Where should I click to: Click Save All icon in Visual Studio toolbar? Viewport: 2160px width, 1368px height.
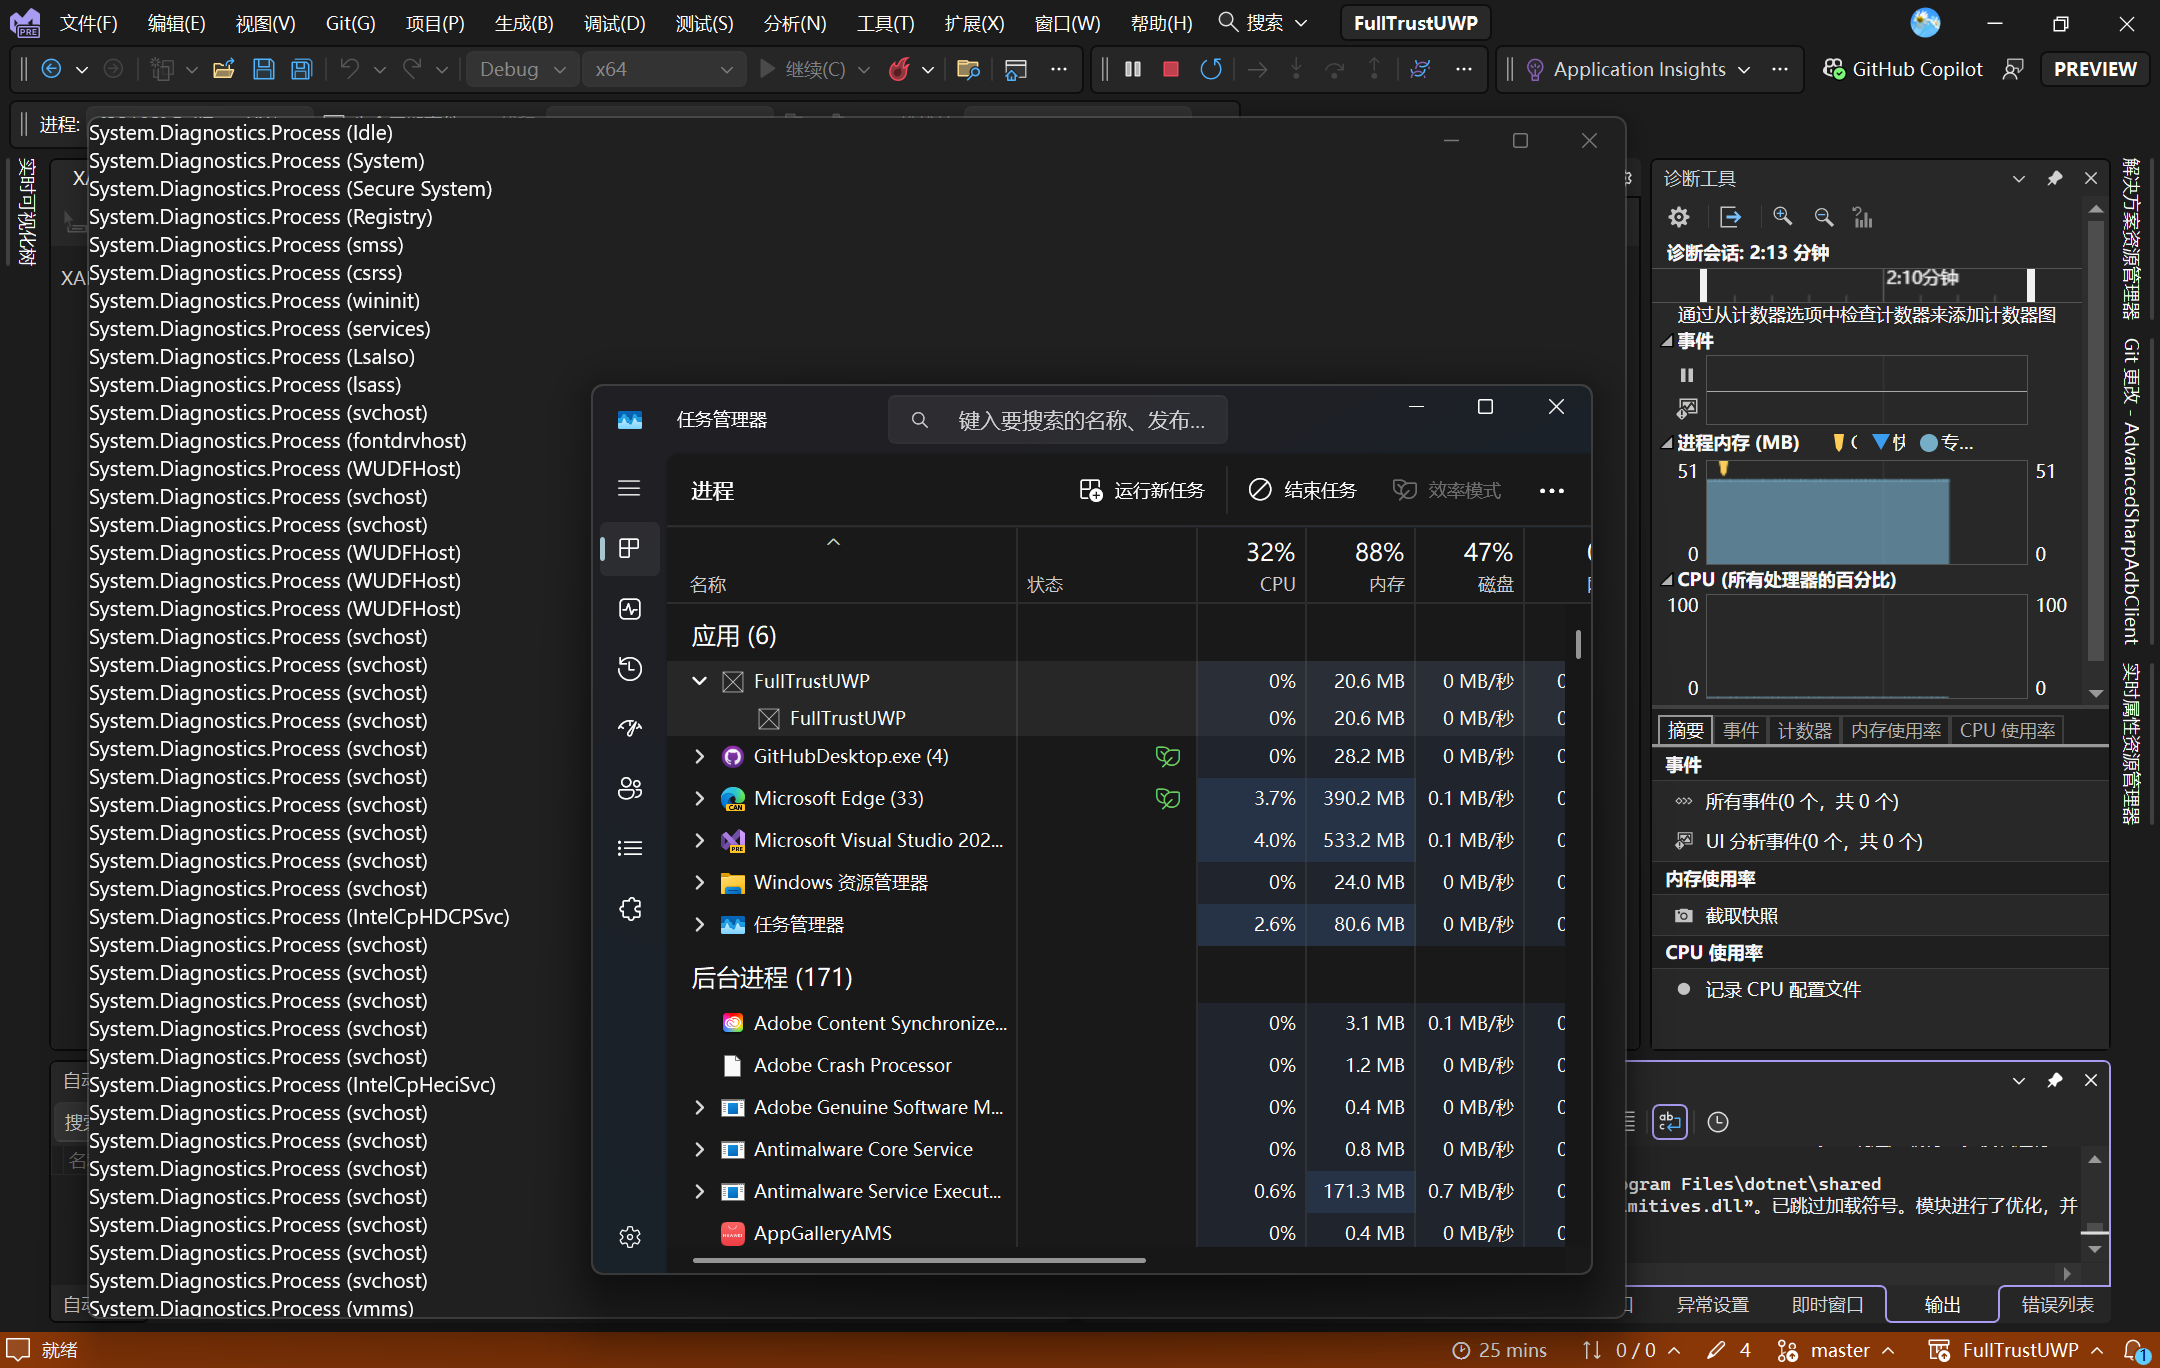pos(301,69)
